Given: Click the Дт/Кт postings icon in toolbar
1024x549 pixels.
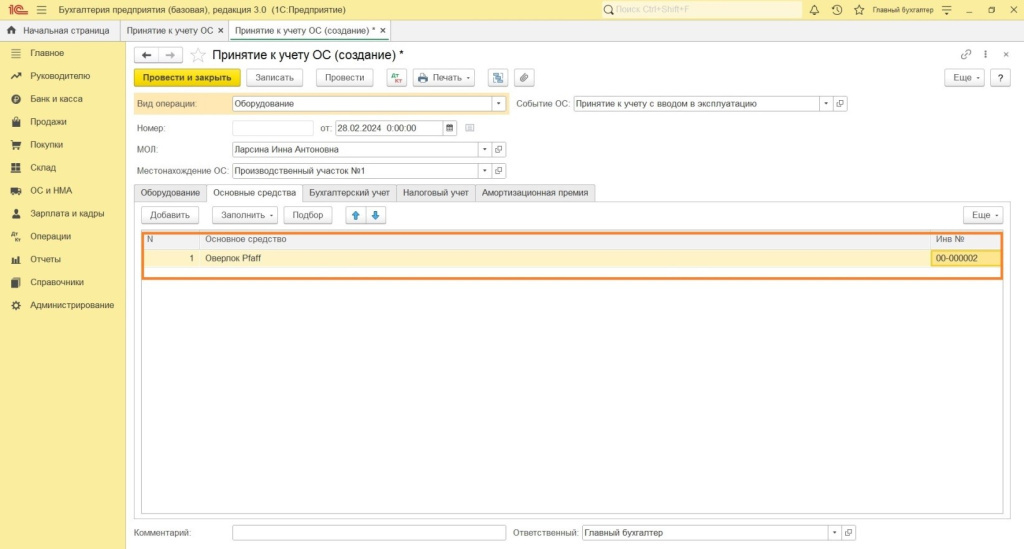Looking at the screenshot, I should pos(397,78).
